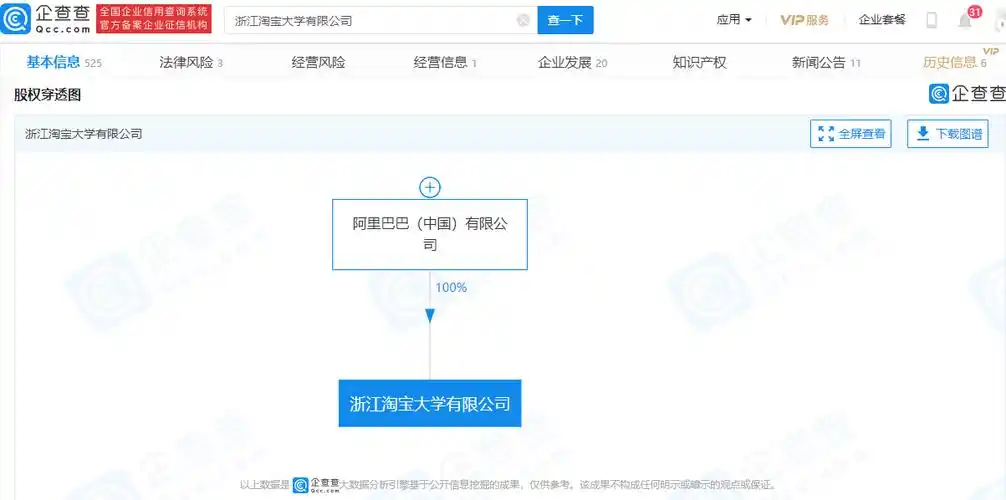
Task: Switch to 新闻公告 tab
Action: (826, 62)
